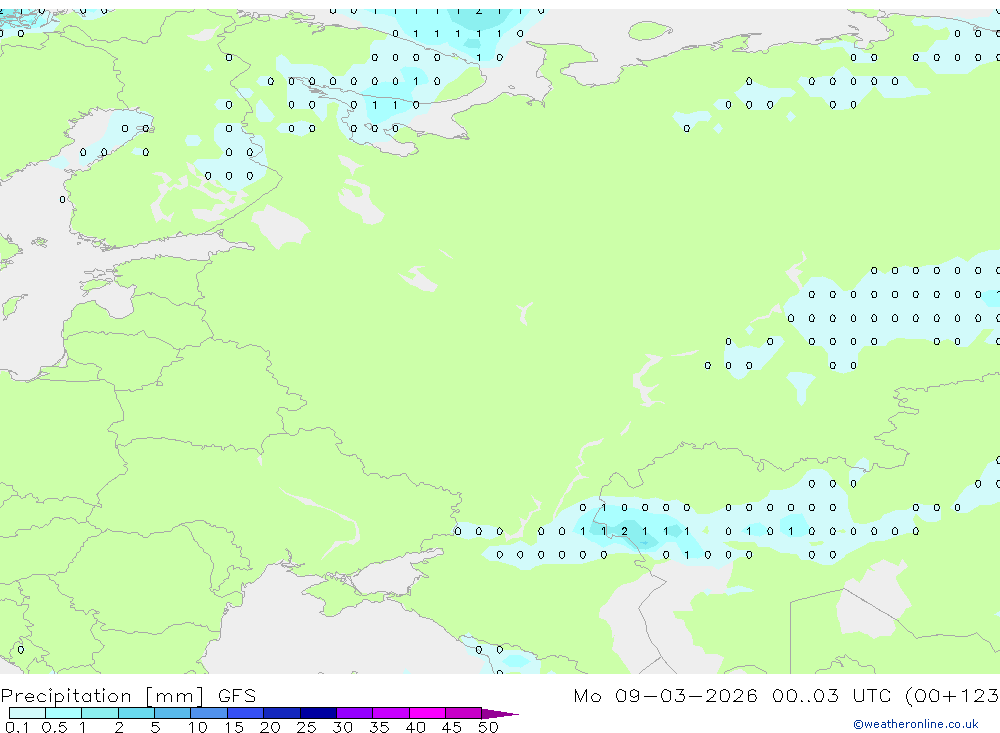The width and height of the screenshot is (1000, 733).
Task: Click the 'GFS' model label
Action: (x=237, y=695)
